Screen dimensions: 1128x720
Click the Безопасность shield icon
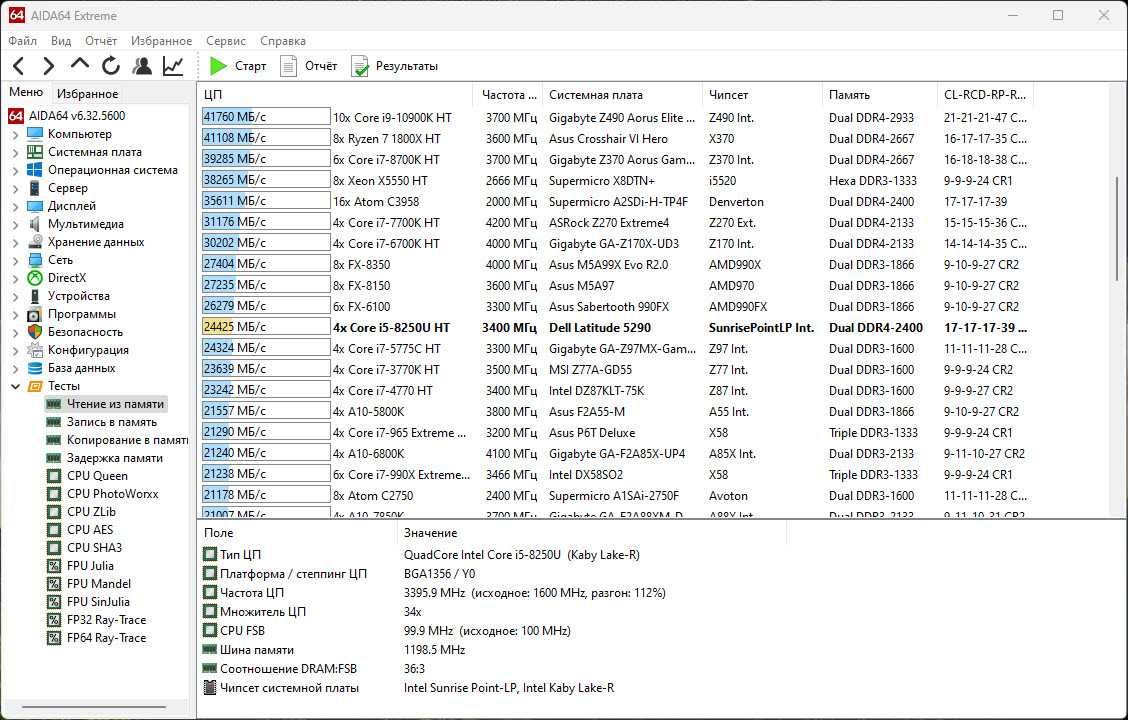click(x=35, y=332)
